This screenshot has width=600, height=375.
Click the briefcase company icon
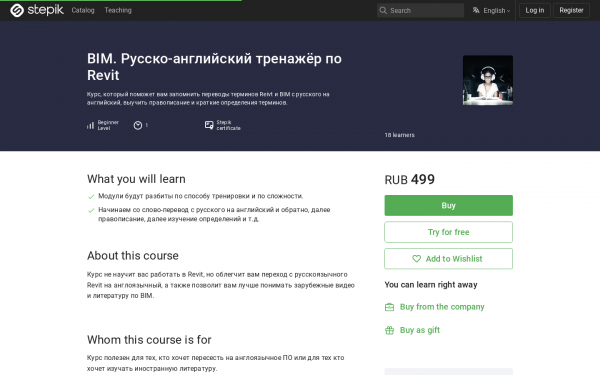coord(389,307)
